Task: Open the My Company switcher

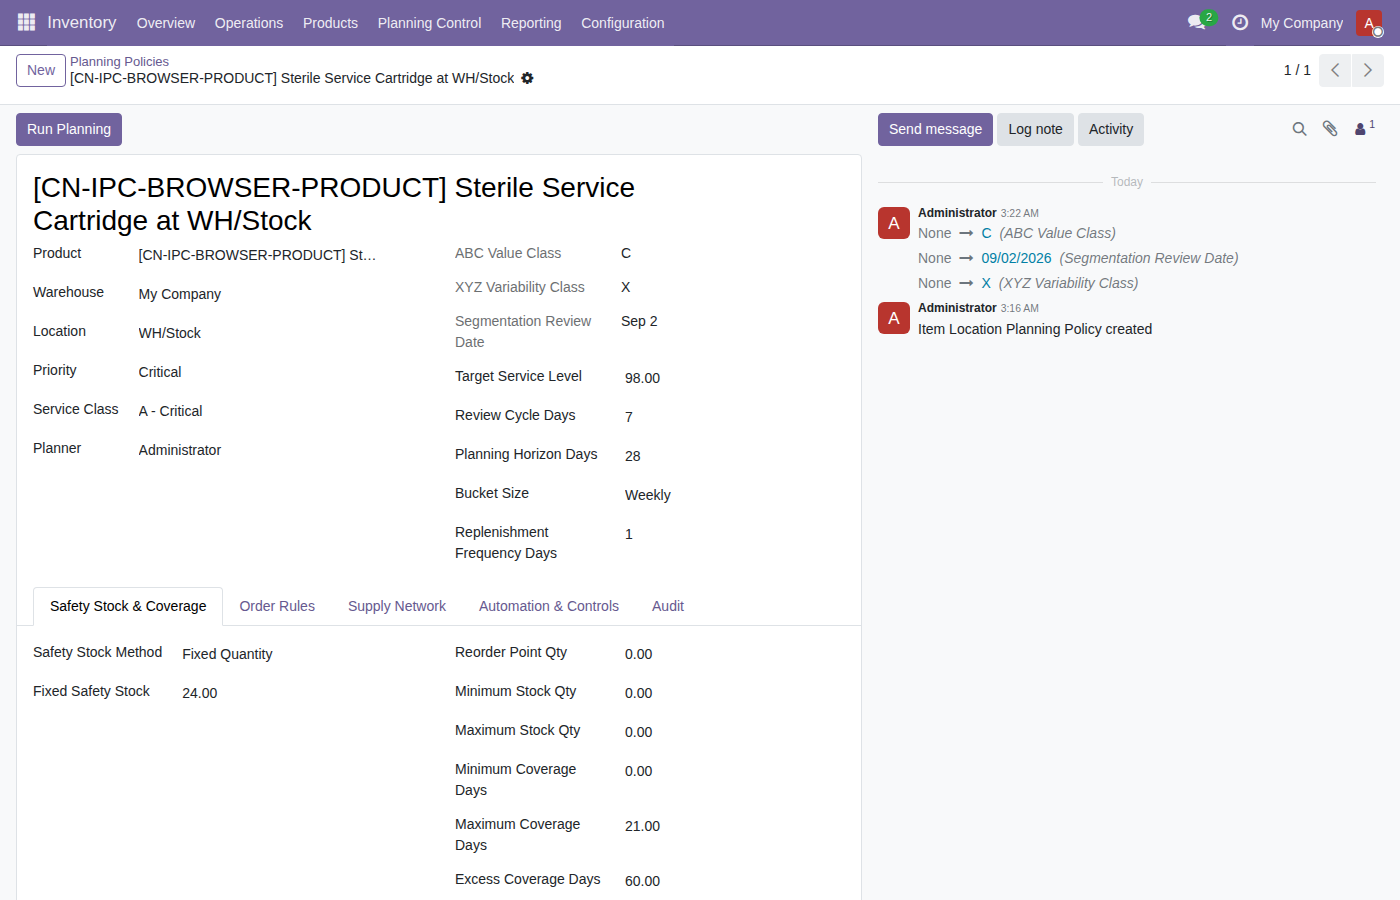Action: point(1302,23)
